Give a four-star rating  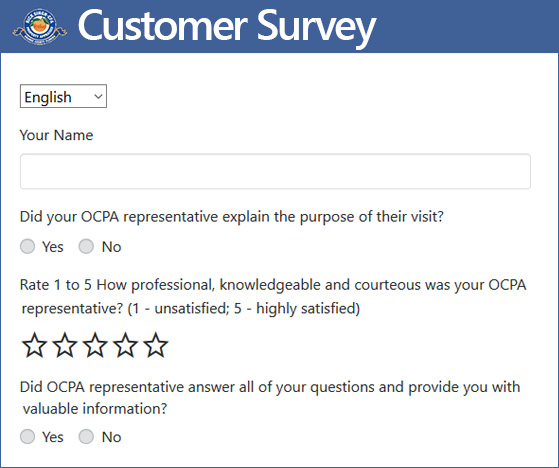pos(125,345)
